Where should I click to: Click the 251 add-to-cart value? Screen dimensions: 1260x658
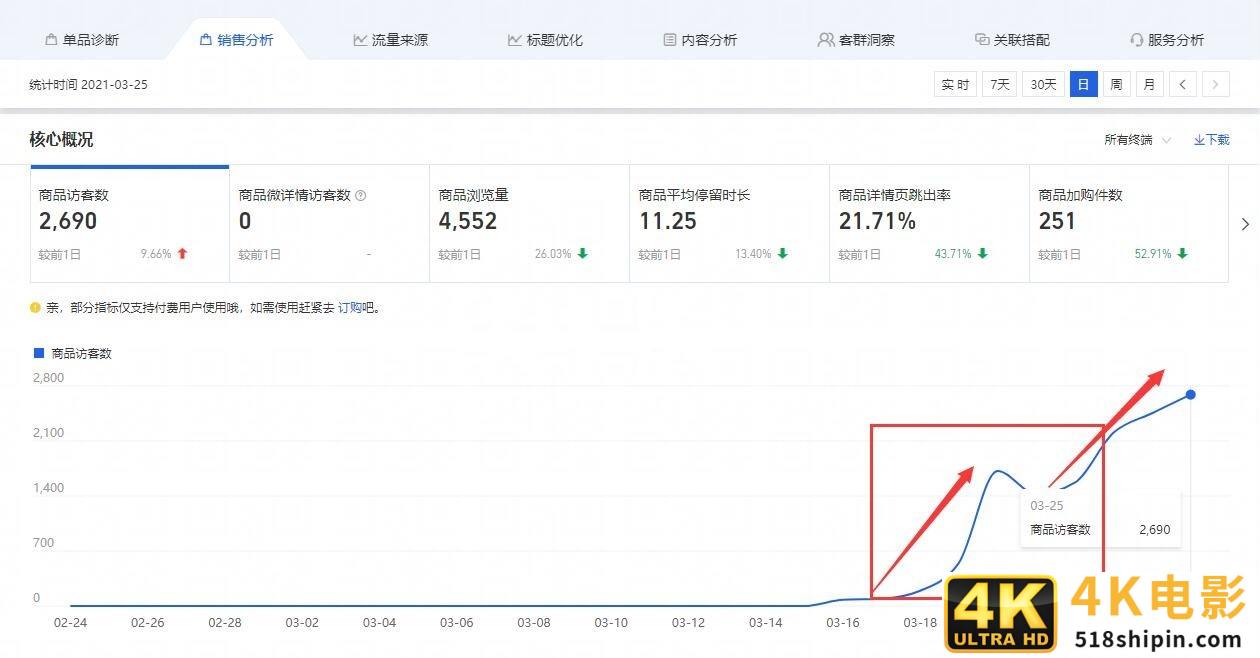click(1057, 221)
